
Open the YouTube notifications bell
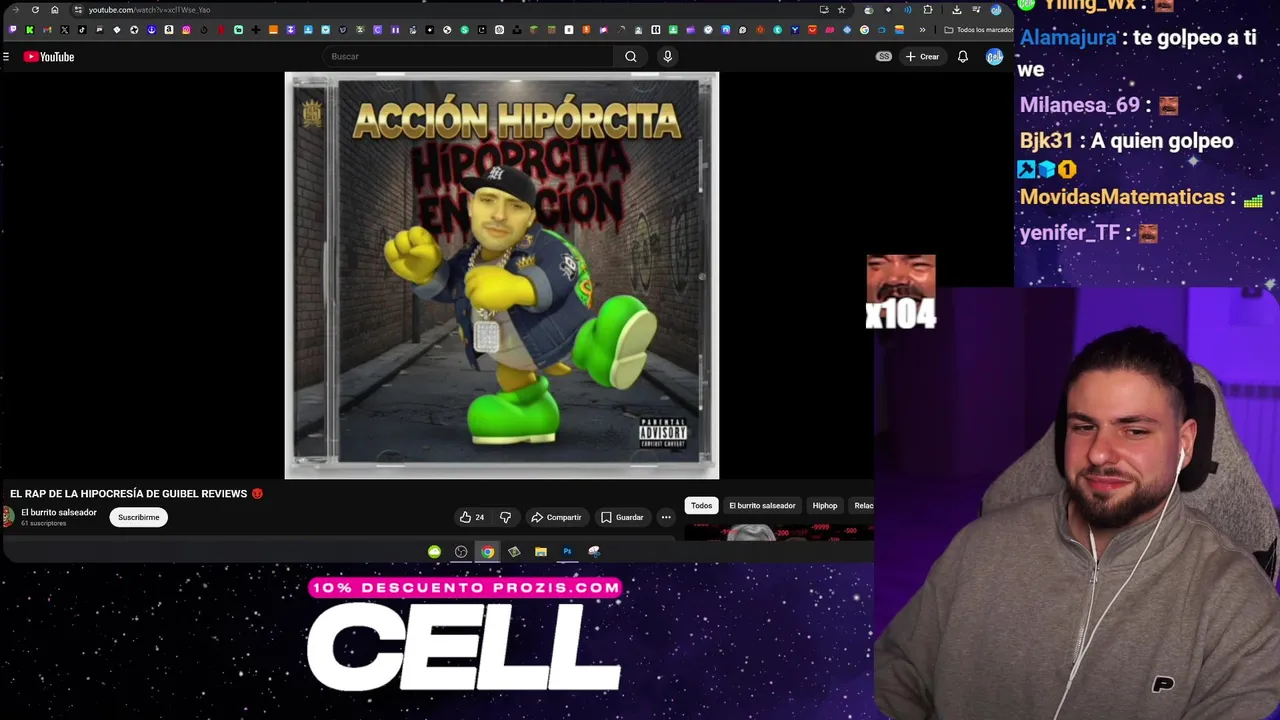tap(963, 57)
